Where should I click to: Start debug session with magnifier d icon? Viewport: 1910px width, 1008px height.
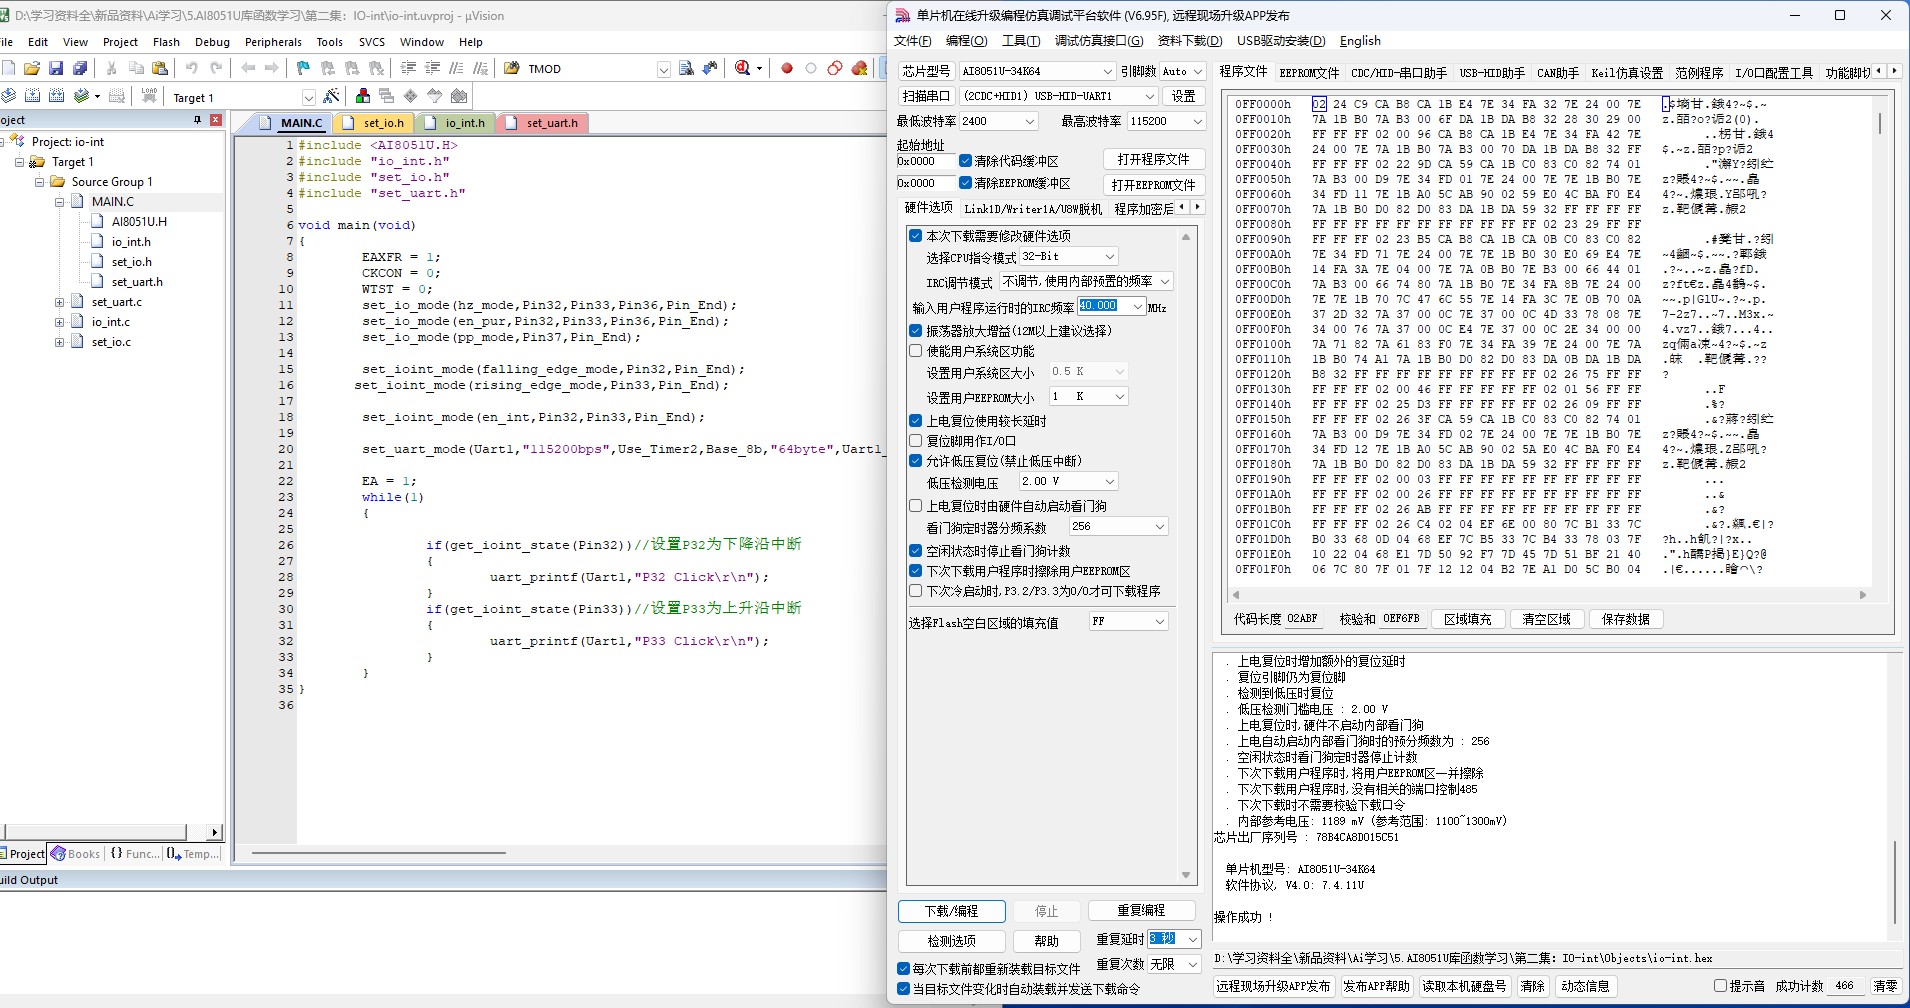click(x=743, y=68)
